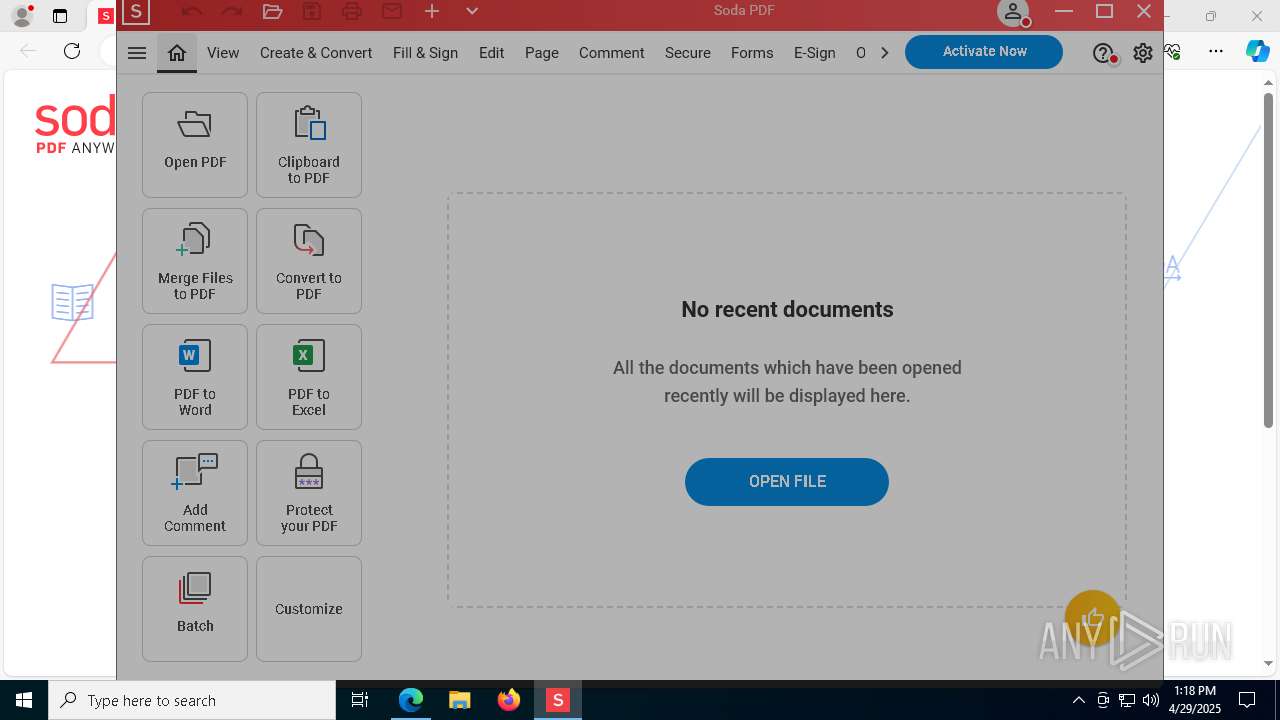Select the Page tab
1280x720 pixels.
click(542, 53)
